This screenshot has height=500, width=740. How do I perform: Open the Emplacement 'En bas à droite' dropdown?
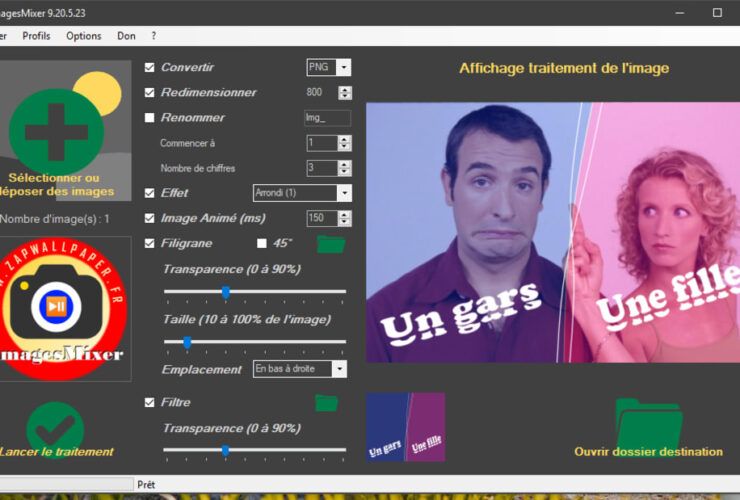coord(339,369)
